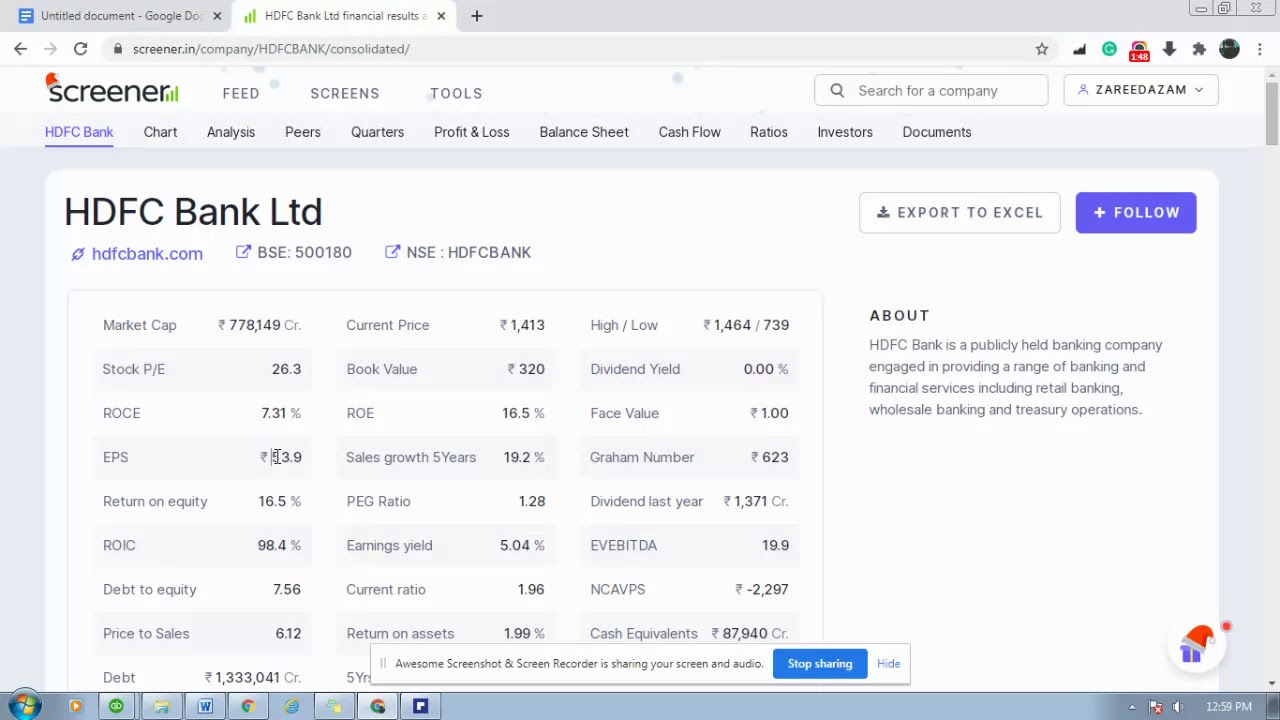Image resolution: width=1280 pixels, height=720 pixels.
Task: Jump to Cash Flow section
Action: click(689, 132)
